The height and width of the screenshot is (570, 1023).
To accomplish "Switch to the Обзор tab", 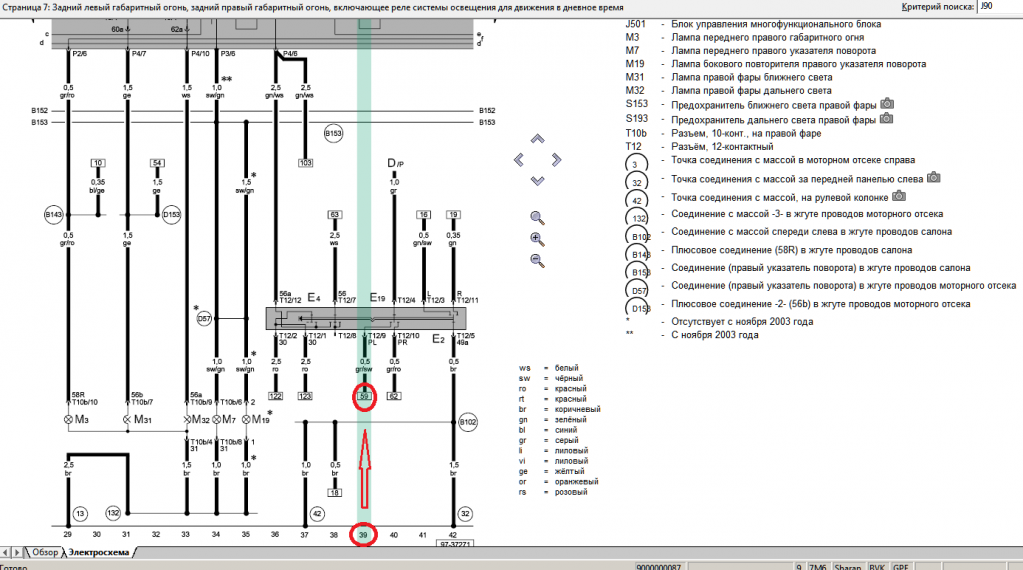I will click(44, 552).
